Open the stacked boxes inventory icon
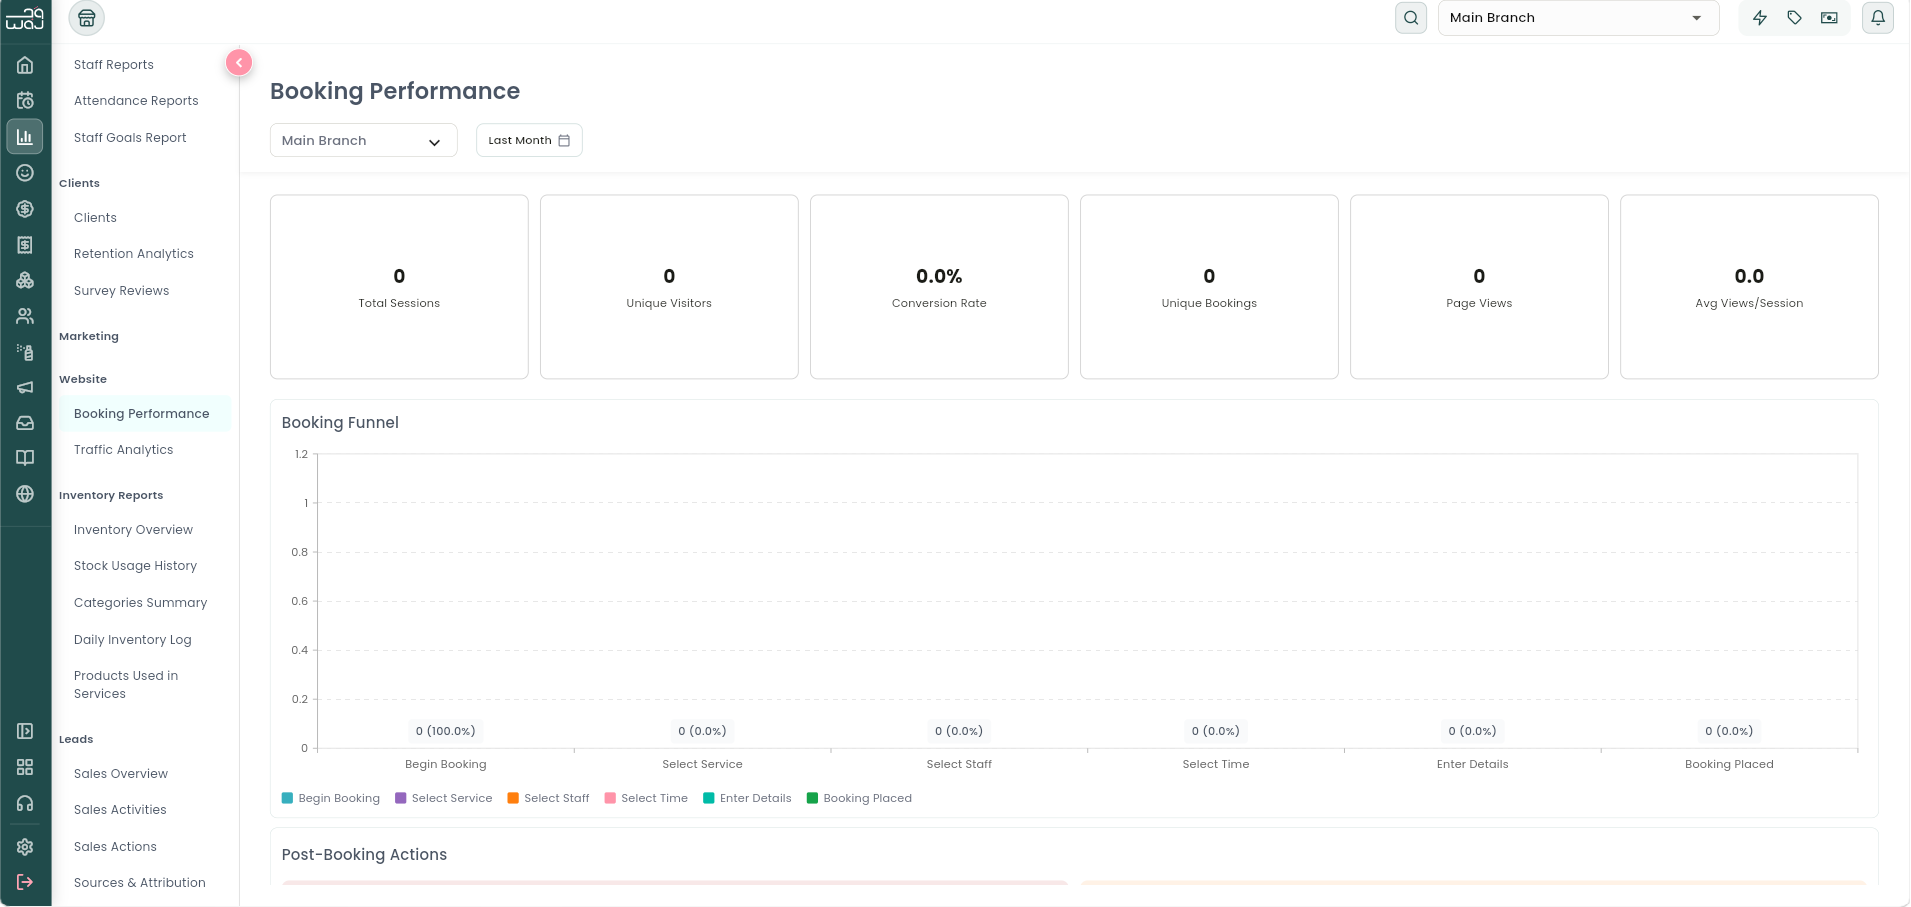Screen dimensions: 1911x907 click(x=25, y=280)
